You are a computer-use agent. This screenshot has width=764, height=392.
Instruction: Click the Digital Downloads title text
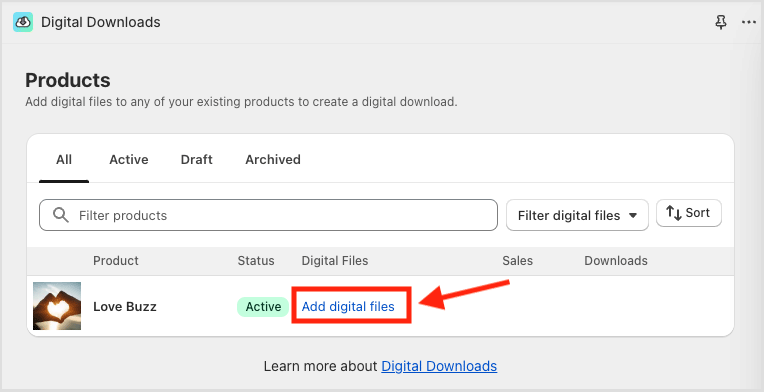pos(100,22)
